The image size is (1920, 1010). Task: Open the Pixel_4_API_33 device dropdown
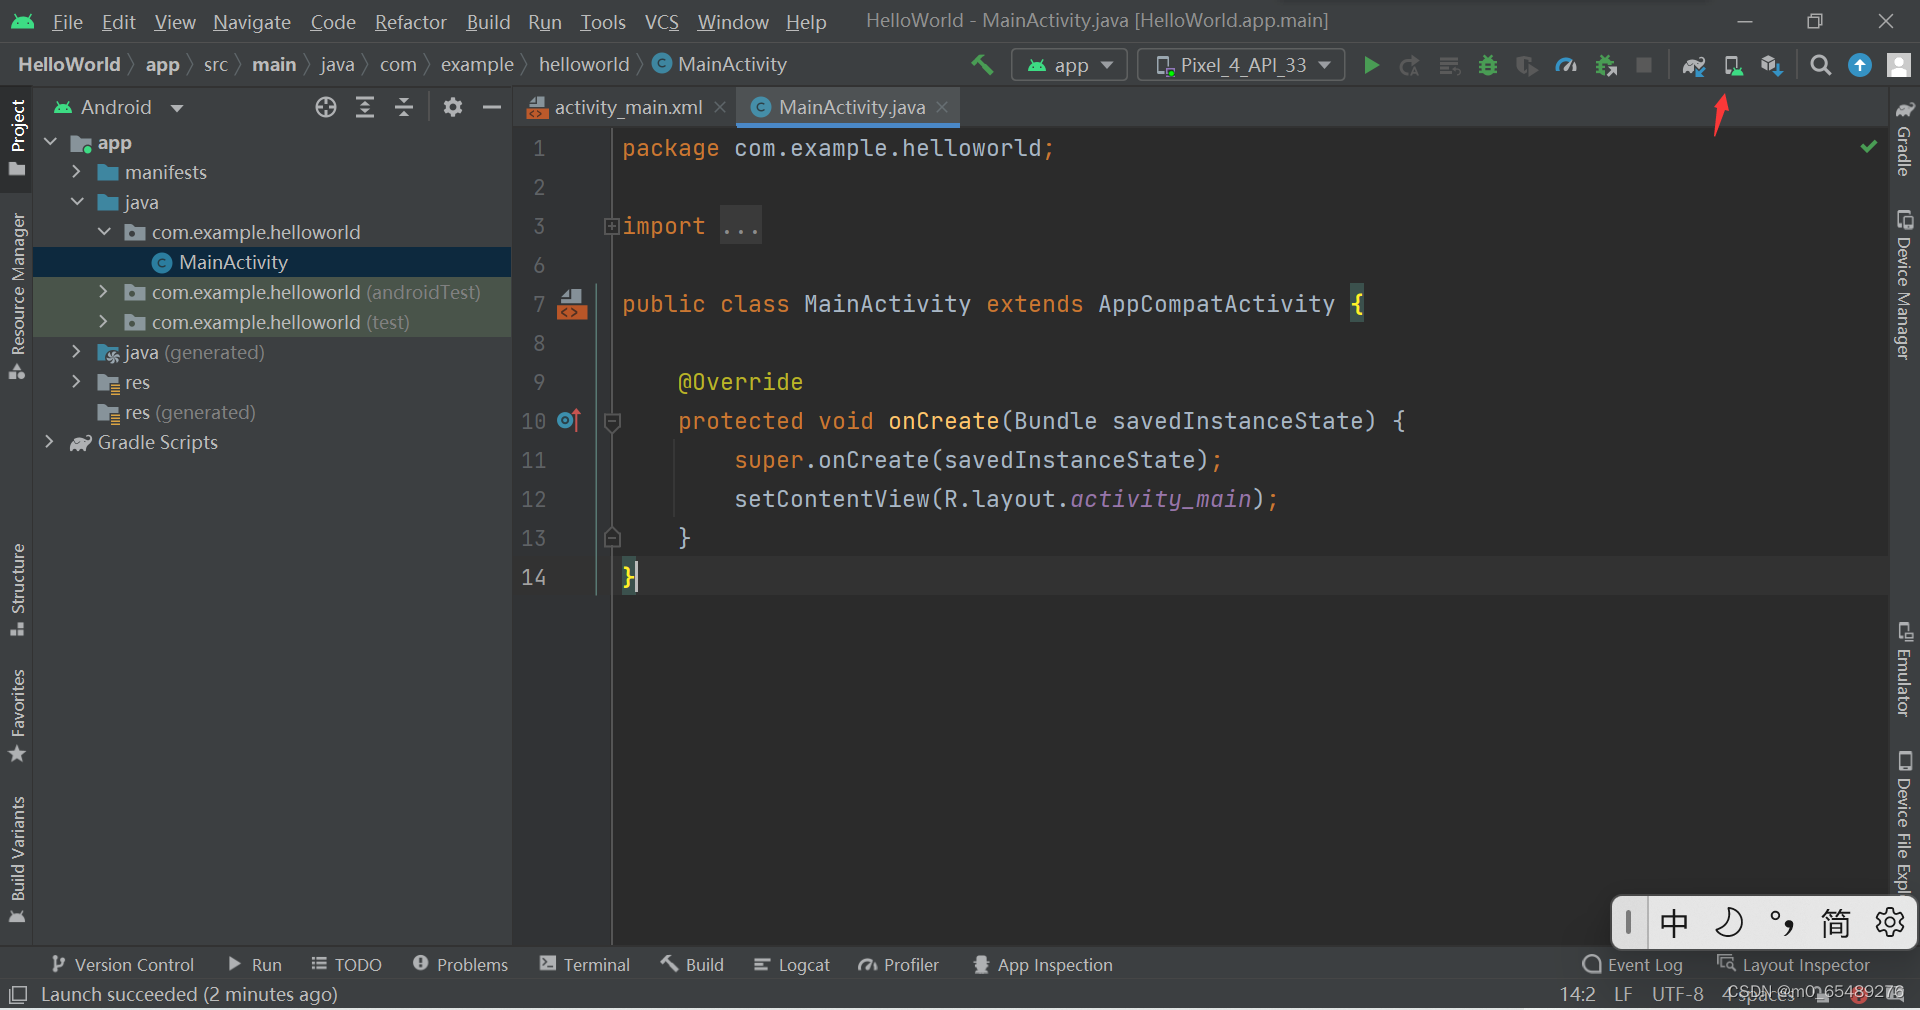pyautogui.click(x=1241, y=65)
